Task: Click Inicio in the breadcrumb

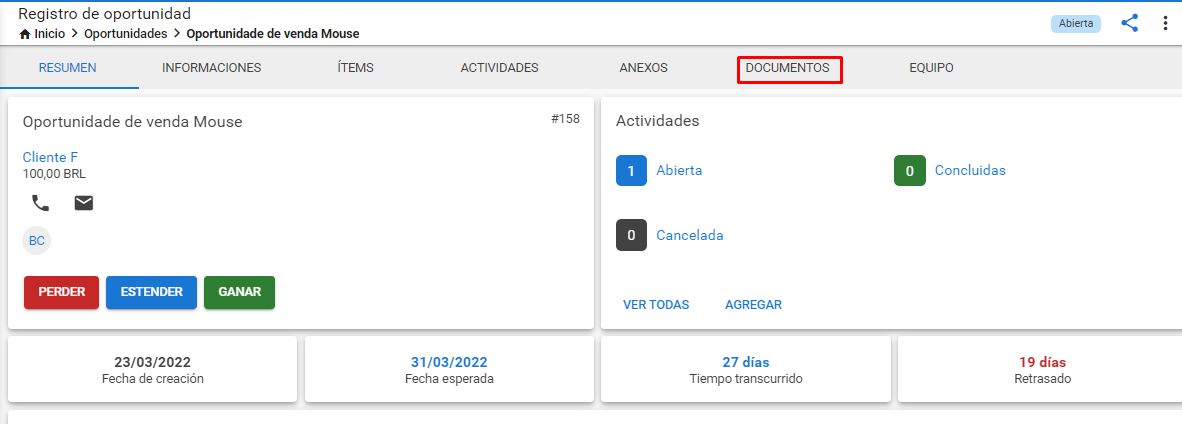Action: (x=50, y=34)
